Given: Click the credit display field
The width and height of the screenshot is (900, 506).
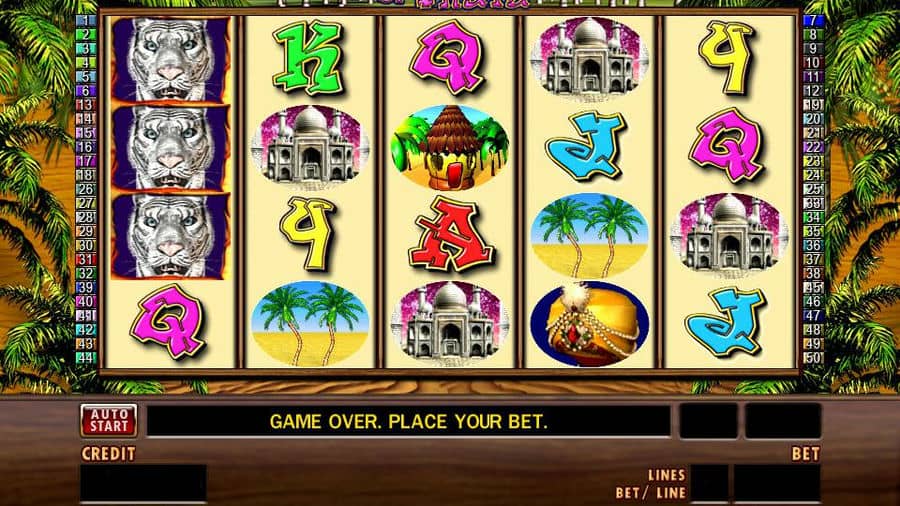Looking at the screenshot, I should coord(143,483).
